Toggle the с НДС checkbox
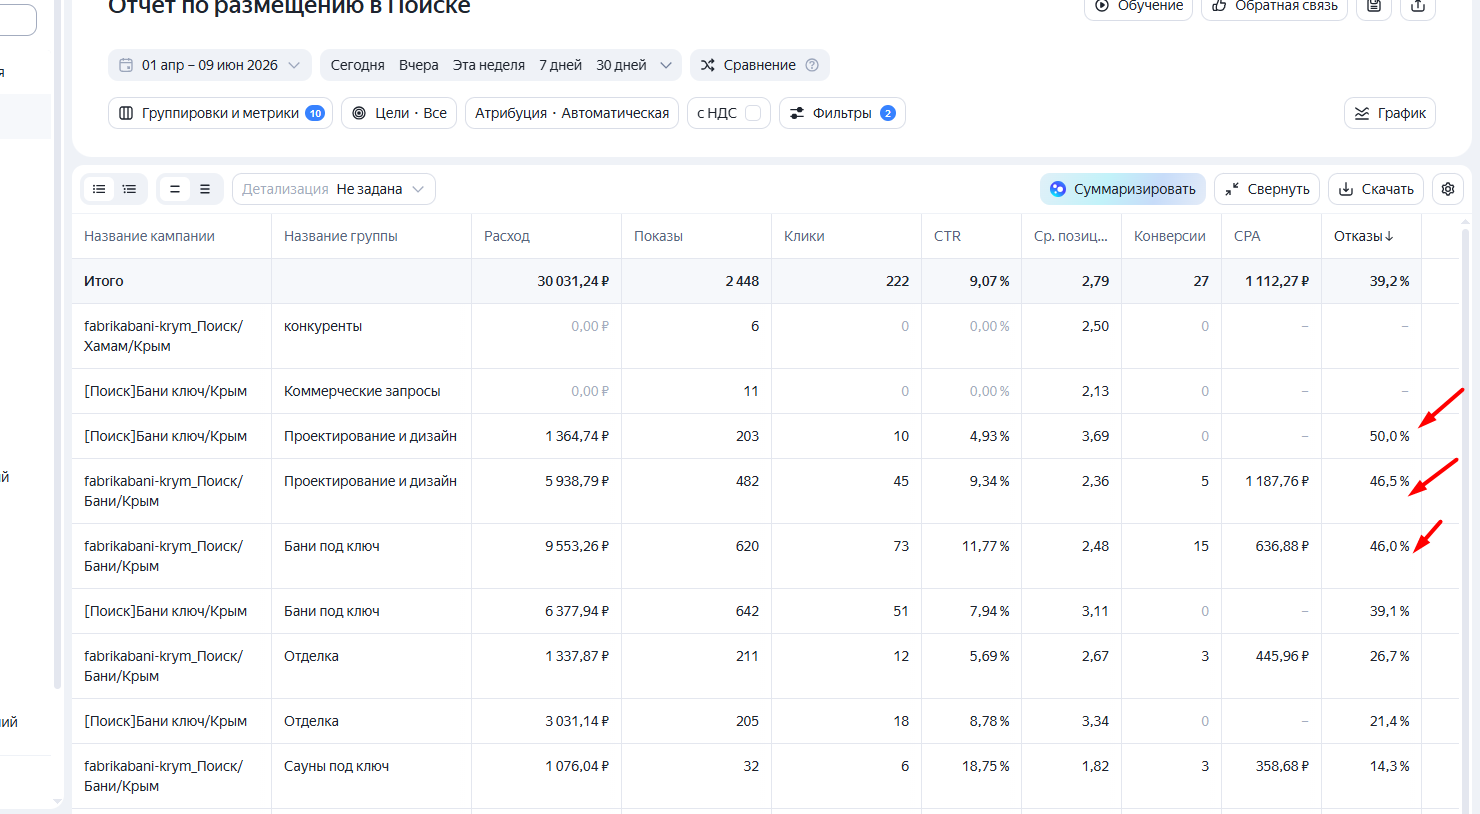The image size is (1480, 814). pos(753,113)
